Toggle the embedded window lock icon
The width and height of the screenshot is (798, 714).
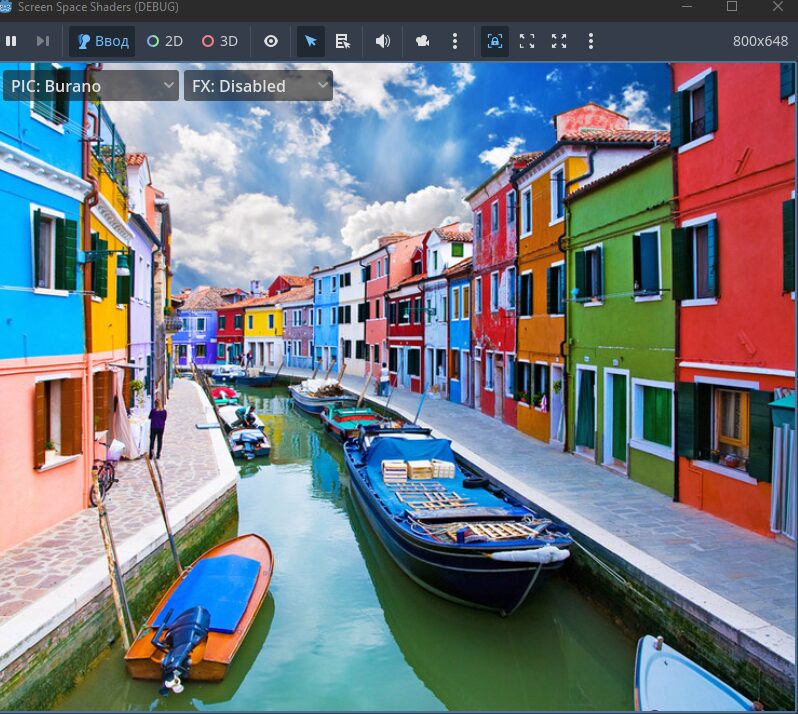(495, 41)
